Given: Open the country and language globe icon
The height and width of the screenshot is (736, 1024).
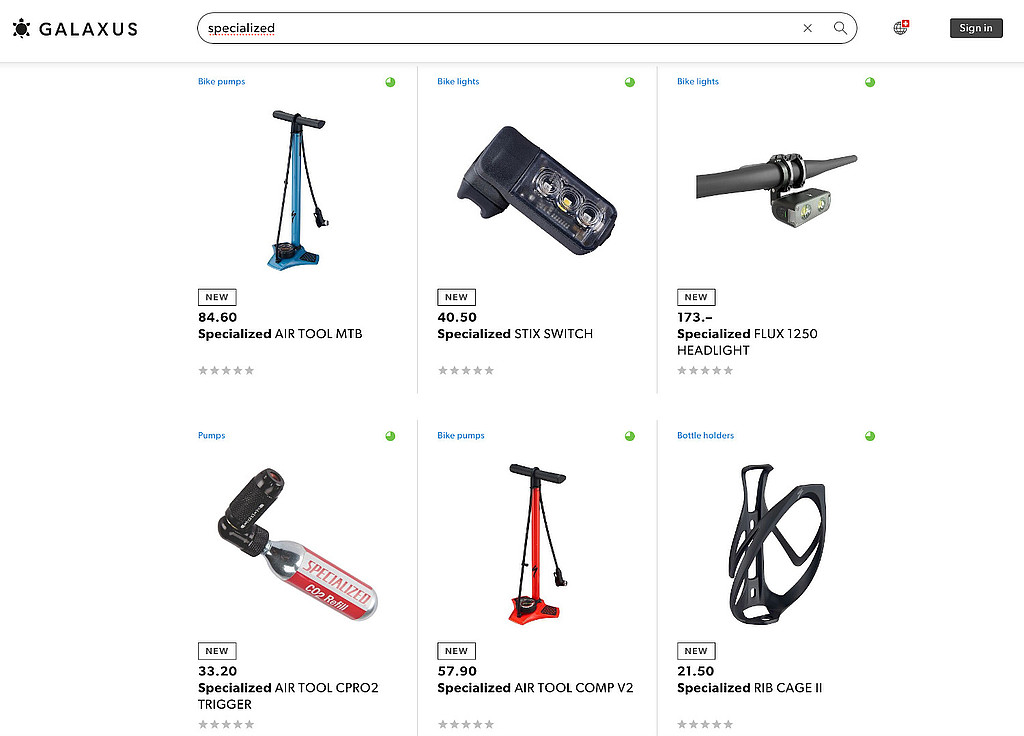Looking at the screenshot, I should (x=901, y=27).
